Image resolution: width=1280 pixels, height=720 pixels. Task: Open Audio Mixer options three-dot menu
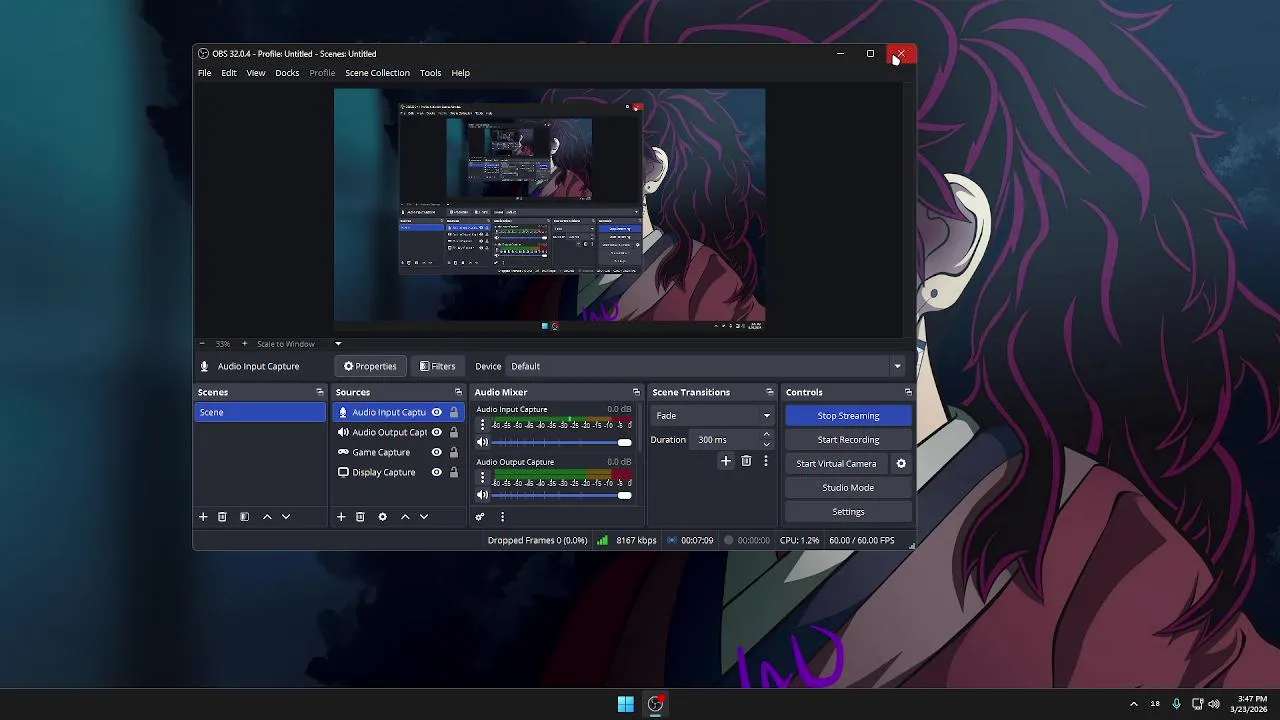[502, 517]
